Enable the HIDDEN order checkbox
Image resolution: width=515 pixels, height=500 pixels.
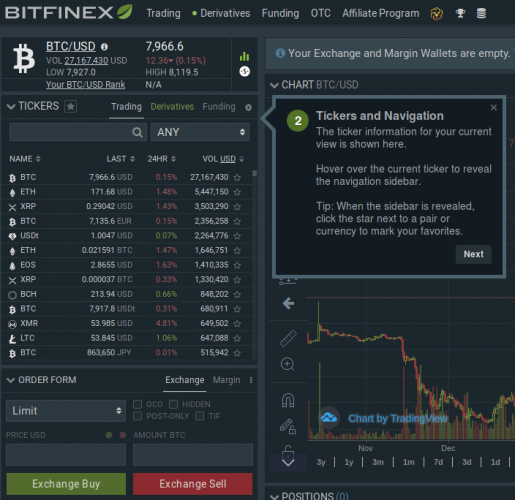point(173,404)
